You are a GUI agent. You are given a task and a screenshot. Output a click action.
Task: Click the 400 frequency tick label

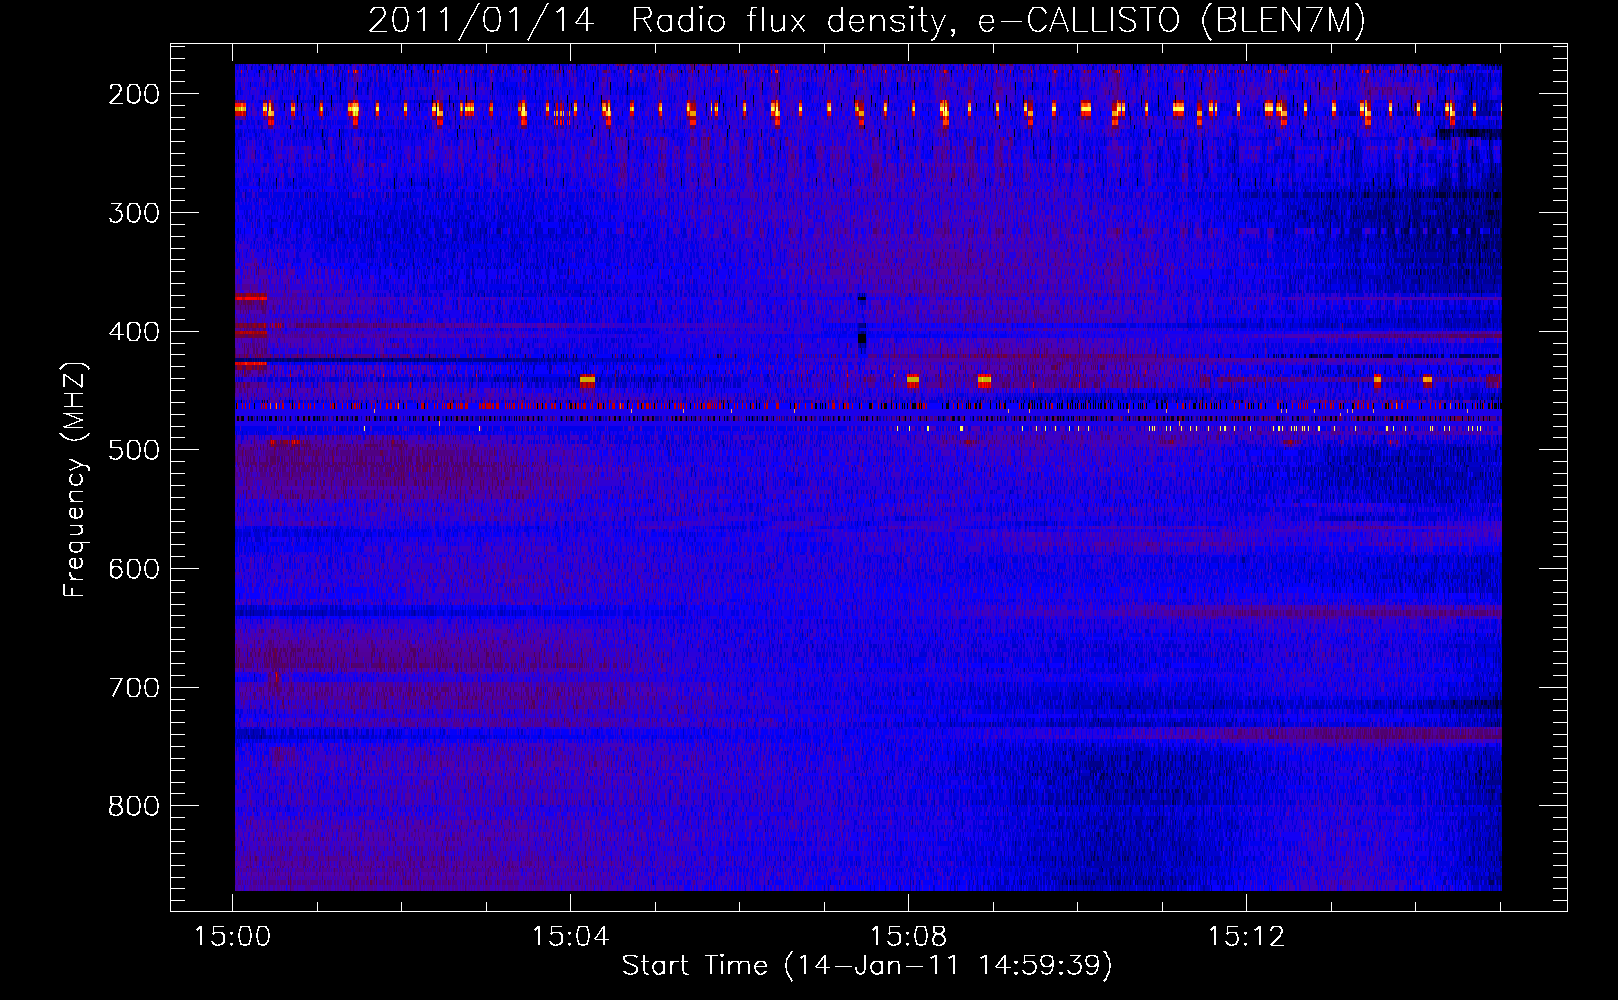[134, 332]
